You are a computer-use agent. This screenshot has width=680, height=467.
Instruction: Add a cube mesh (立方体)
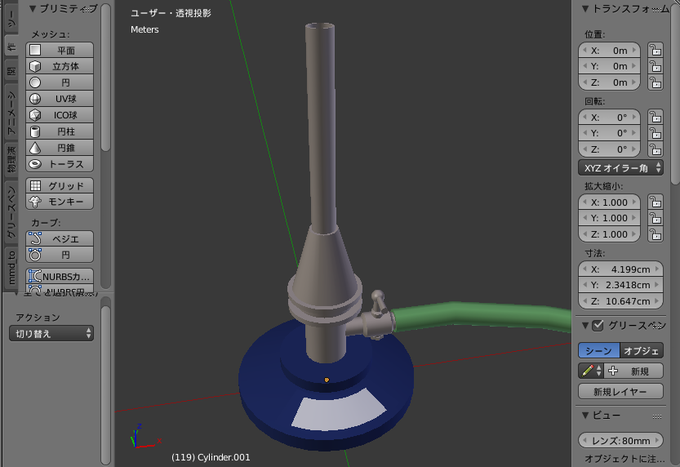(59, 66)
